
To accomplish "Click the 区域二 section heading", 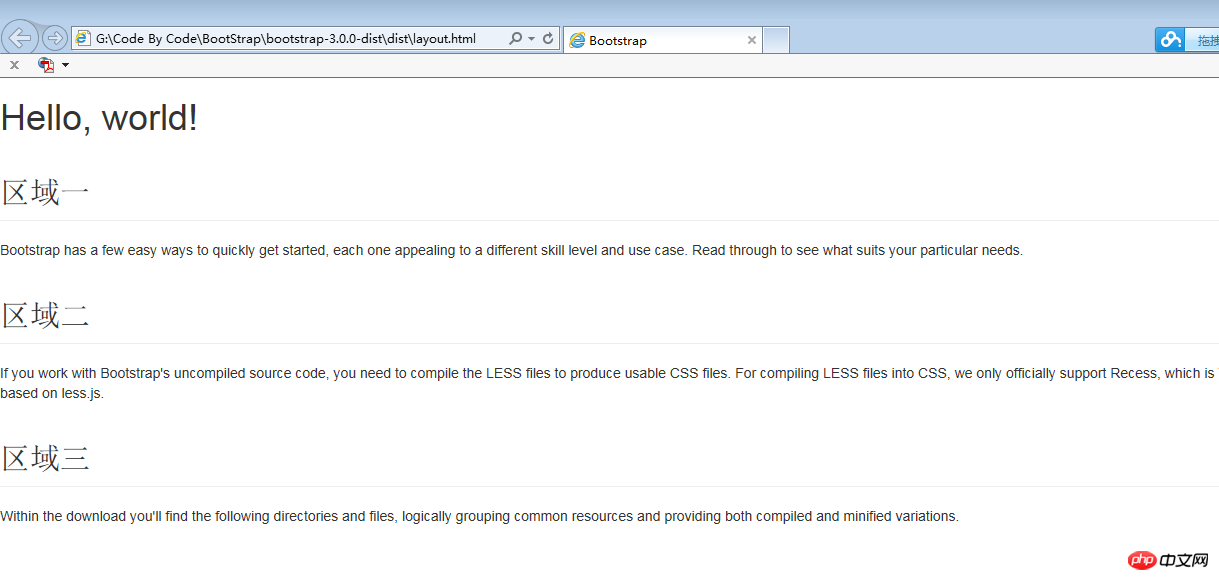I will (x=46, y=316).
